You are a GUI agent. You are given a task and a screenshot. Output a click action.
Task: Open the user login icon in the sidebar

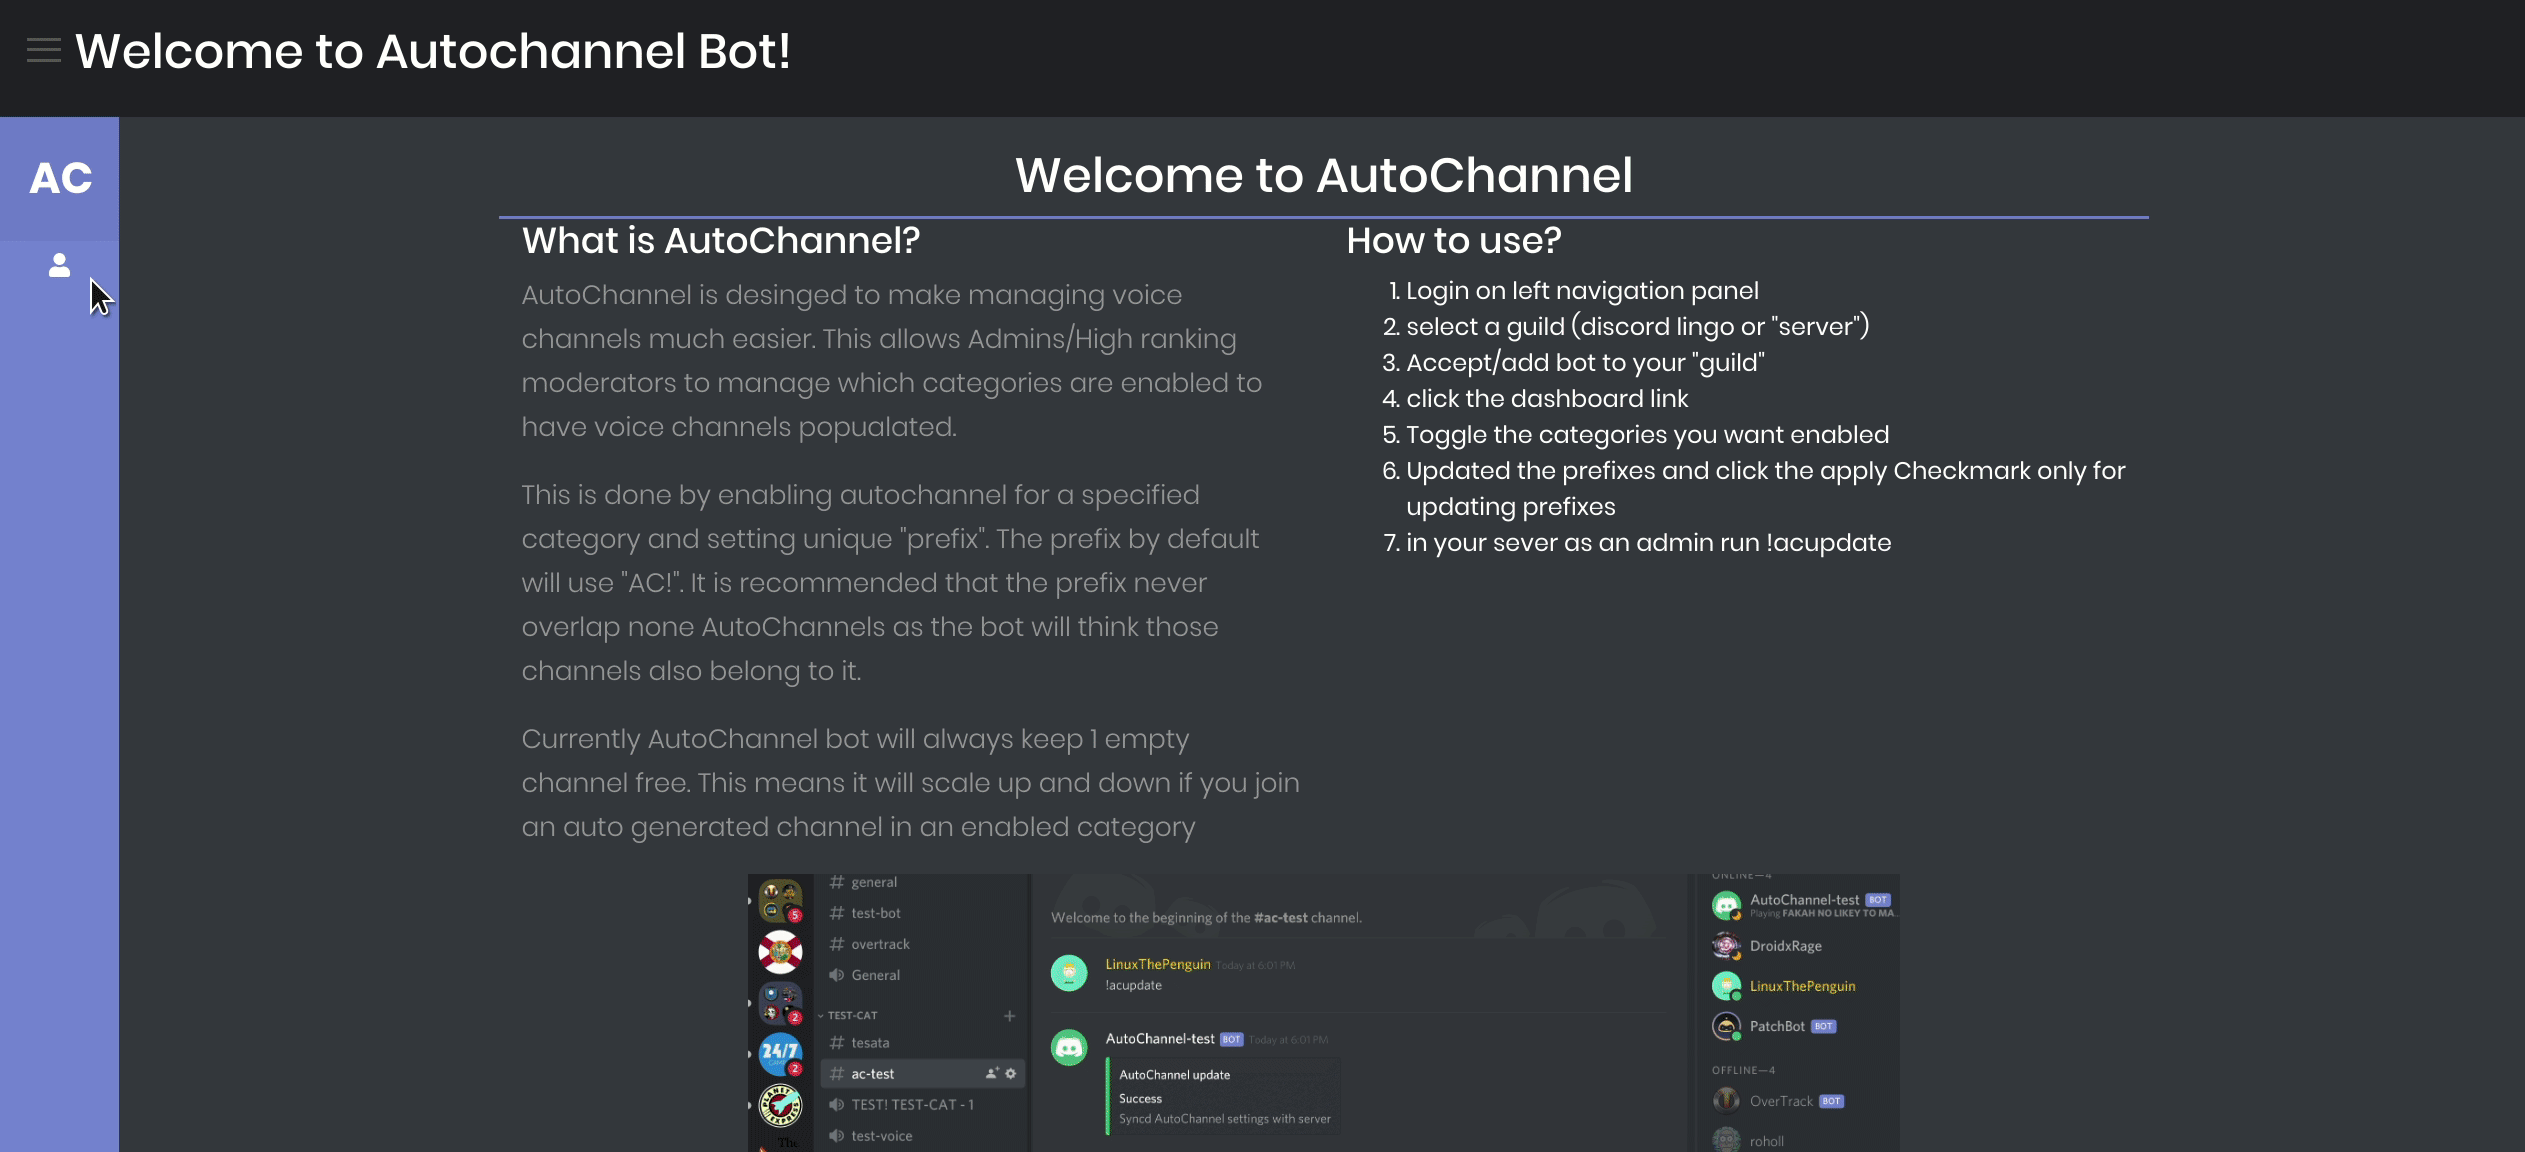click(x=59, y=265)
